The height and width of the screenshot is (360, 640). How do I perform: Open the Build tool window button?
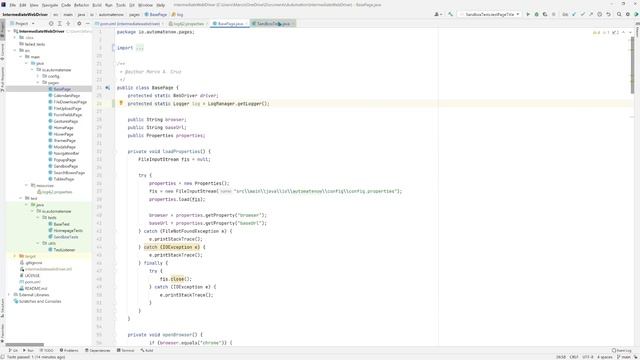click(147, 350)
